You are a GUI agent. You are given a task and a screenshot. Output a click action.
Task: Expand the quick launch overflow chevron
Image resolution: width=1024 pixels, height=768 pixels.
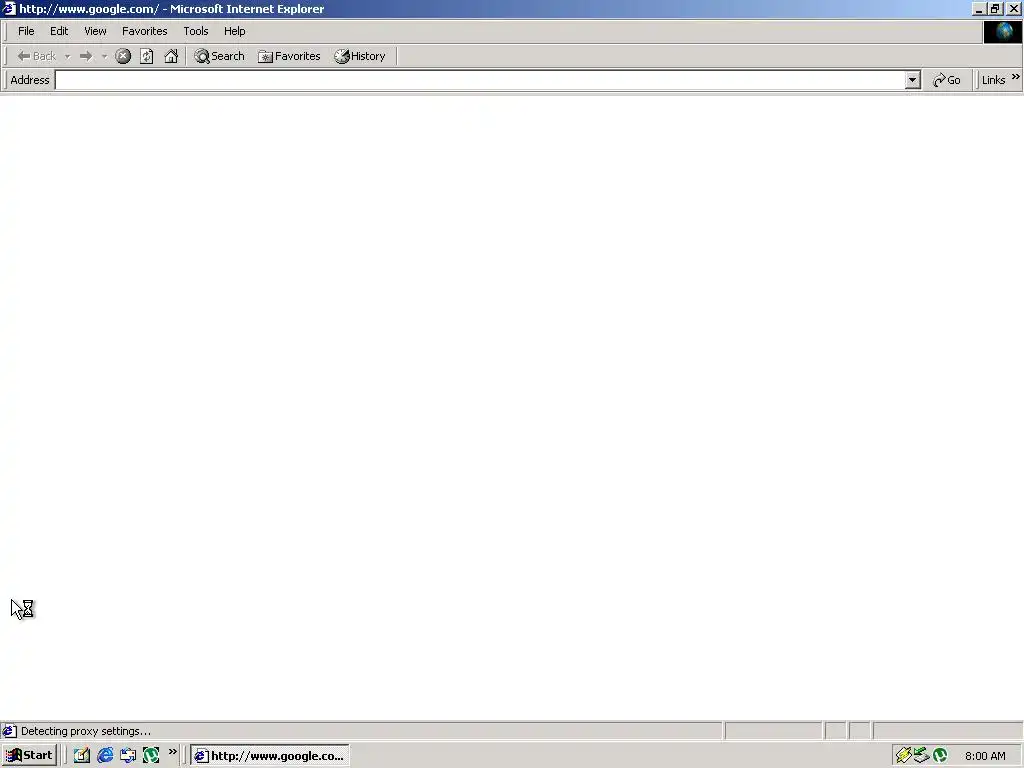click(172, 752)
